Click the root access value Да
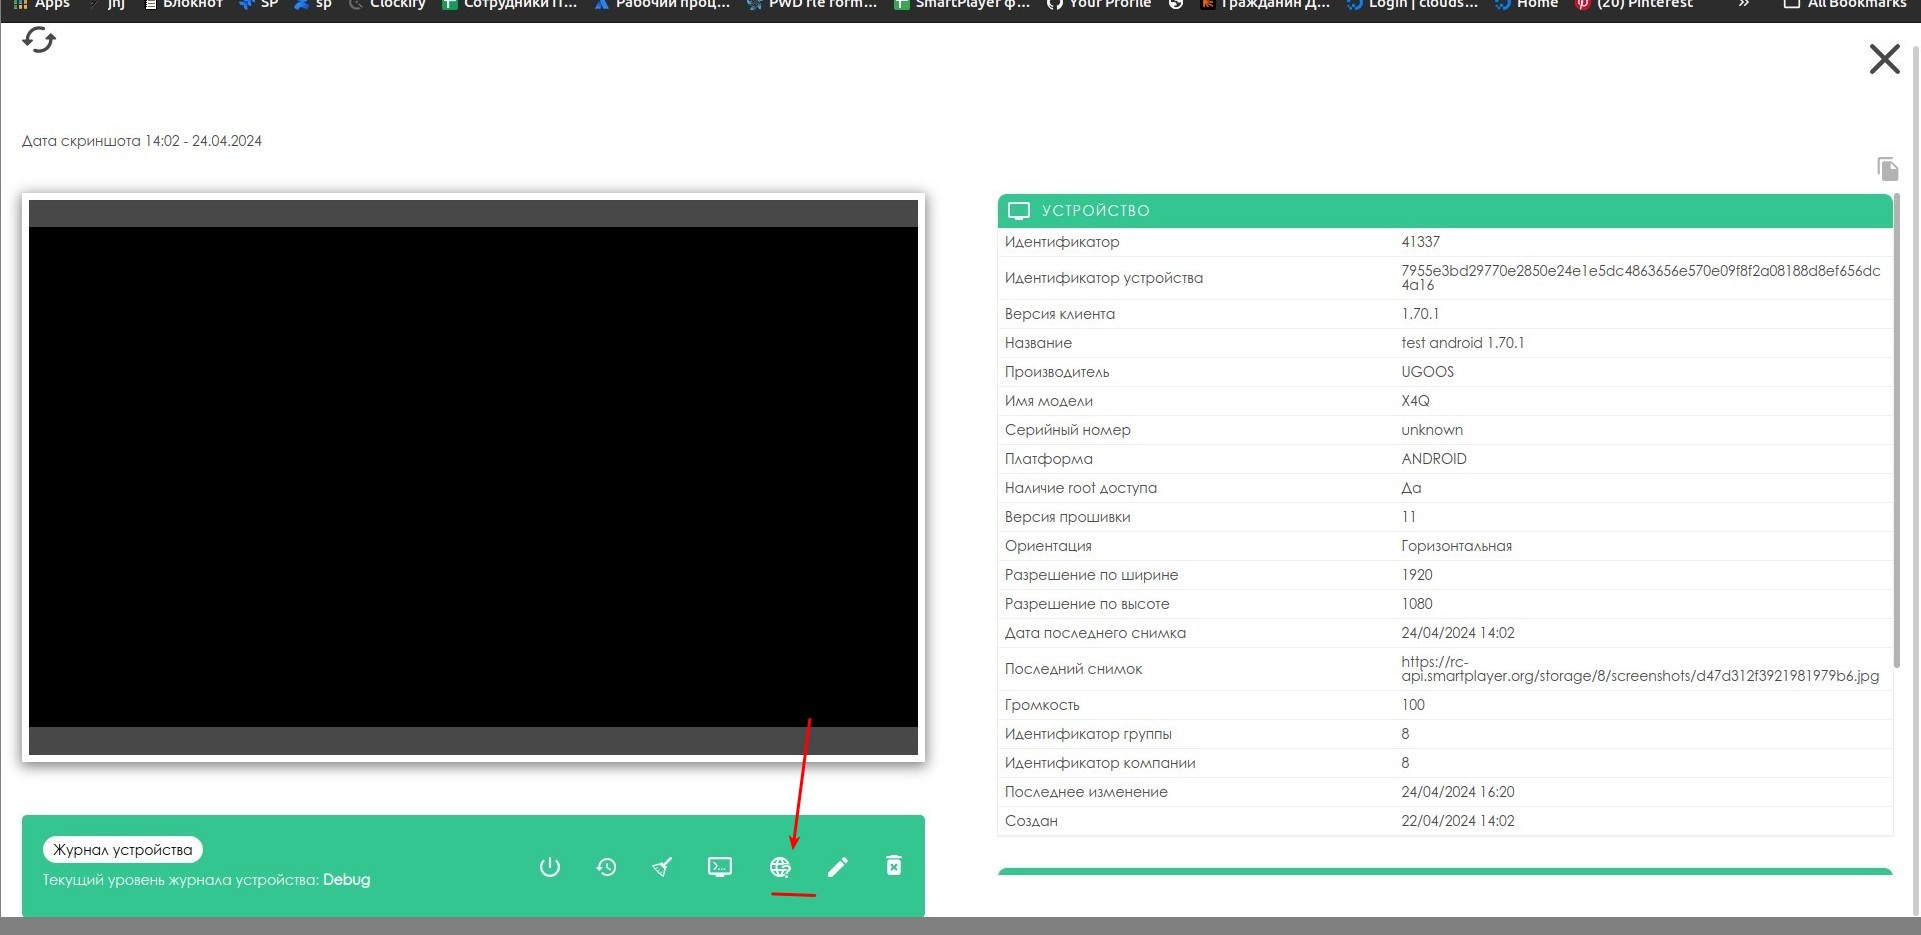 pos(1411,488)
